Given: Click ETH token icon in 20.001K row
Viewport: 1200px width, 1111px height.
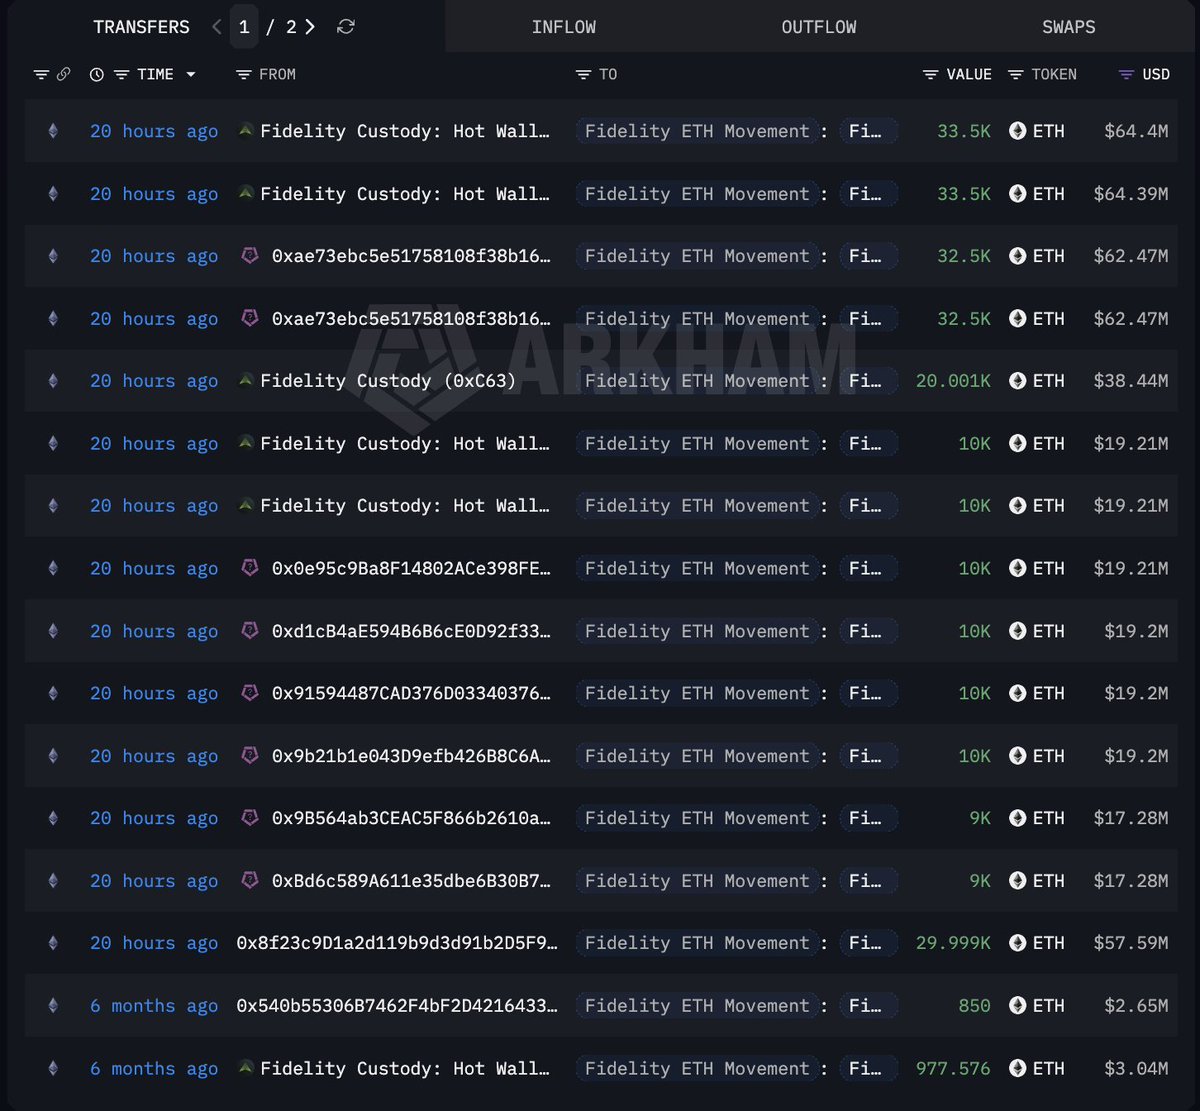Looking at the screenshot, I should click(x=1018, y=381).
